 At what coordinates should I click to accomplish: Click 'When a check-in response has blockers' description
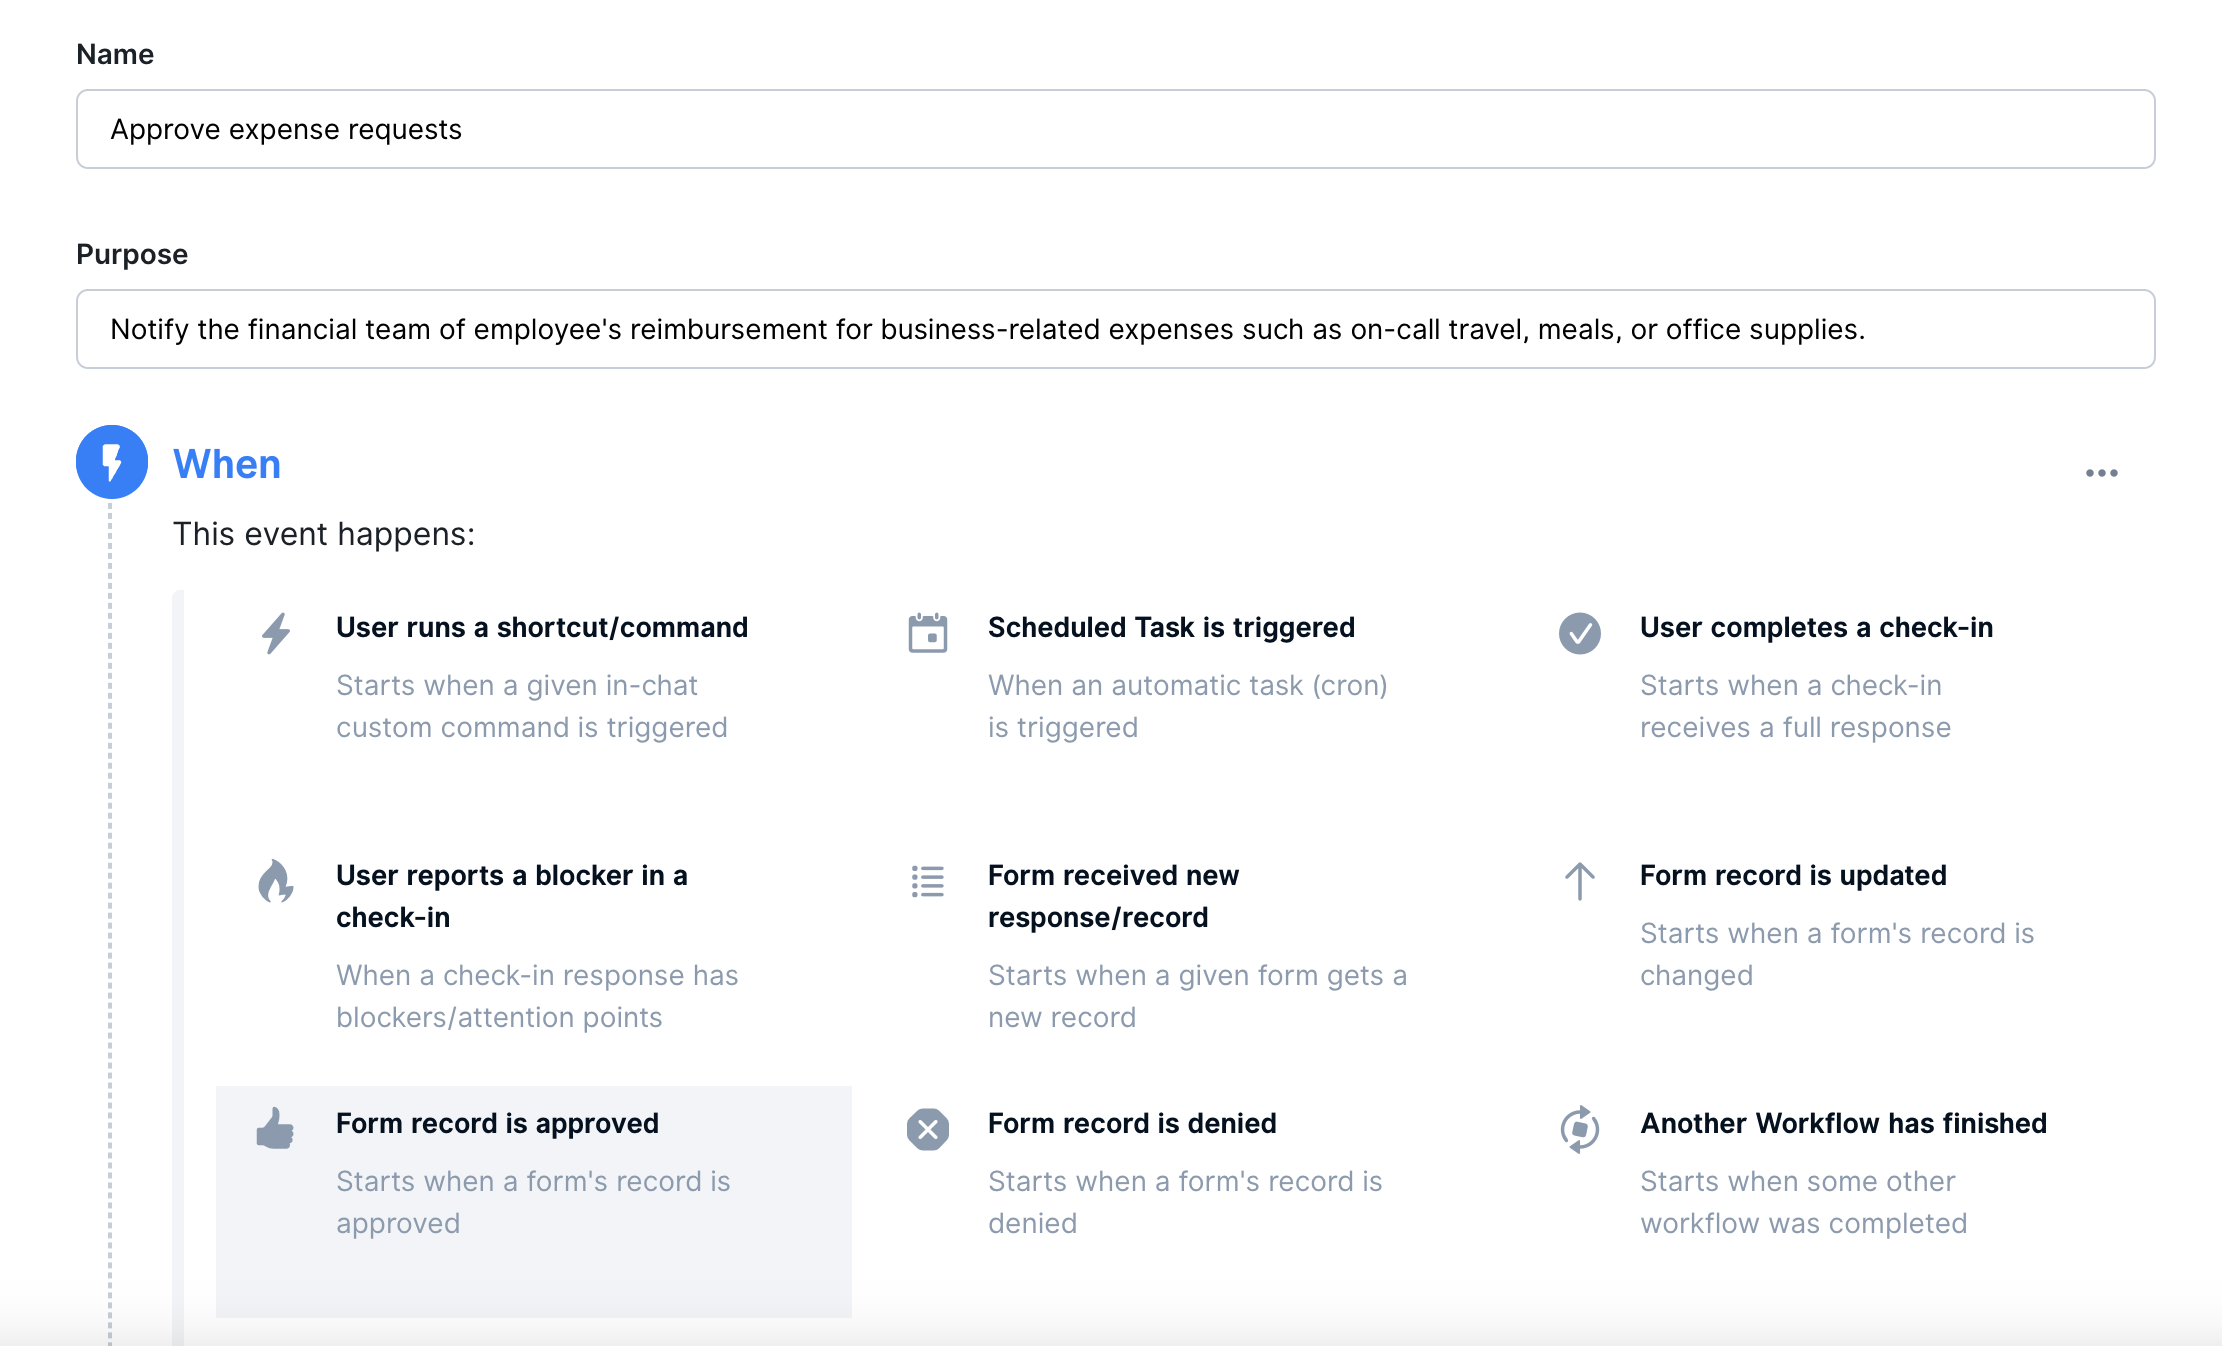[x=537, y=996]
